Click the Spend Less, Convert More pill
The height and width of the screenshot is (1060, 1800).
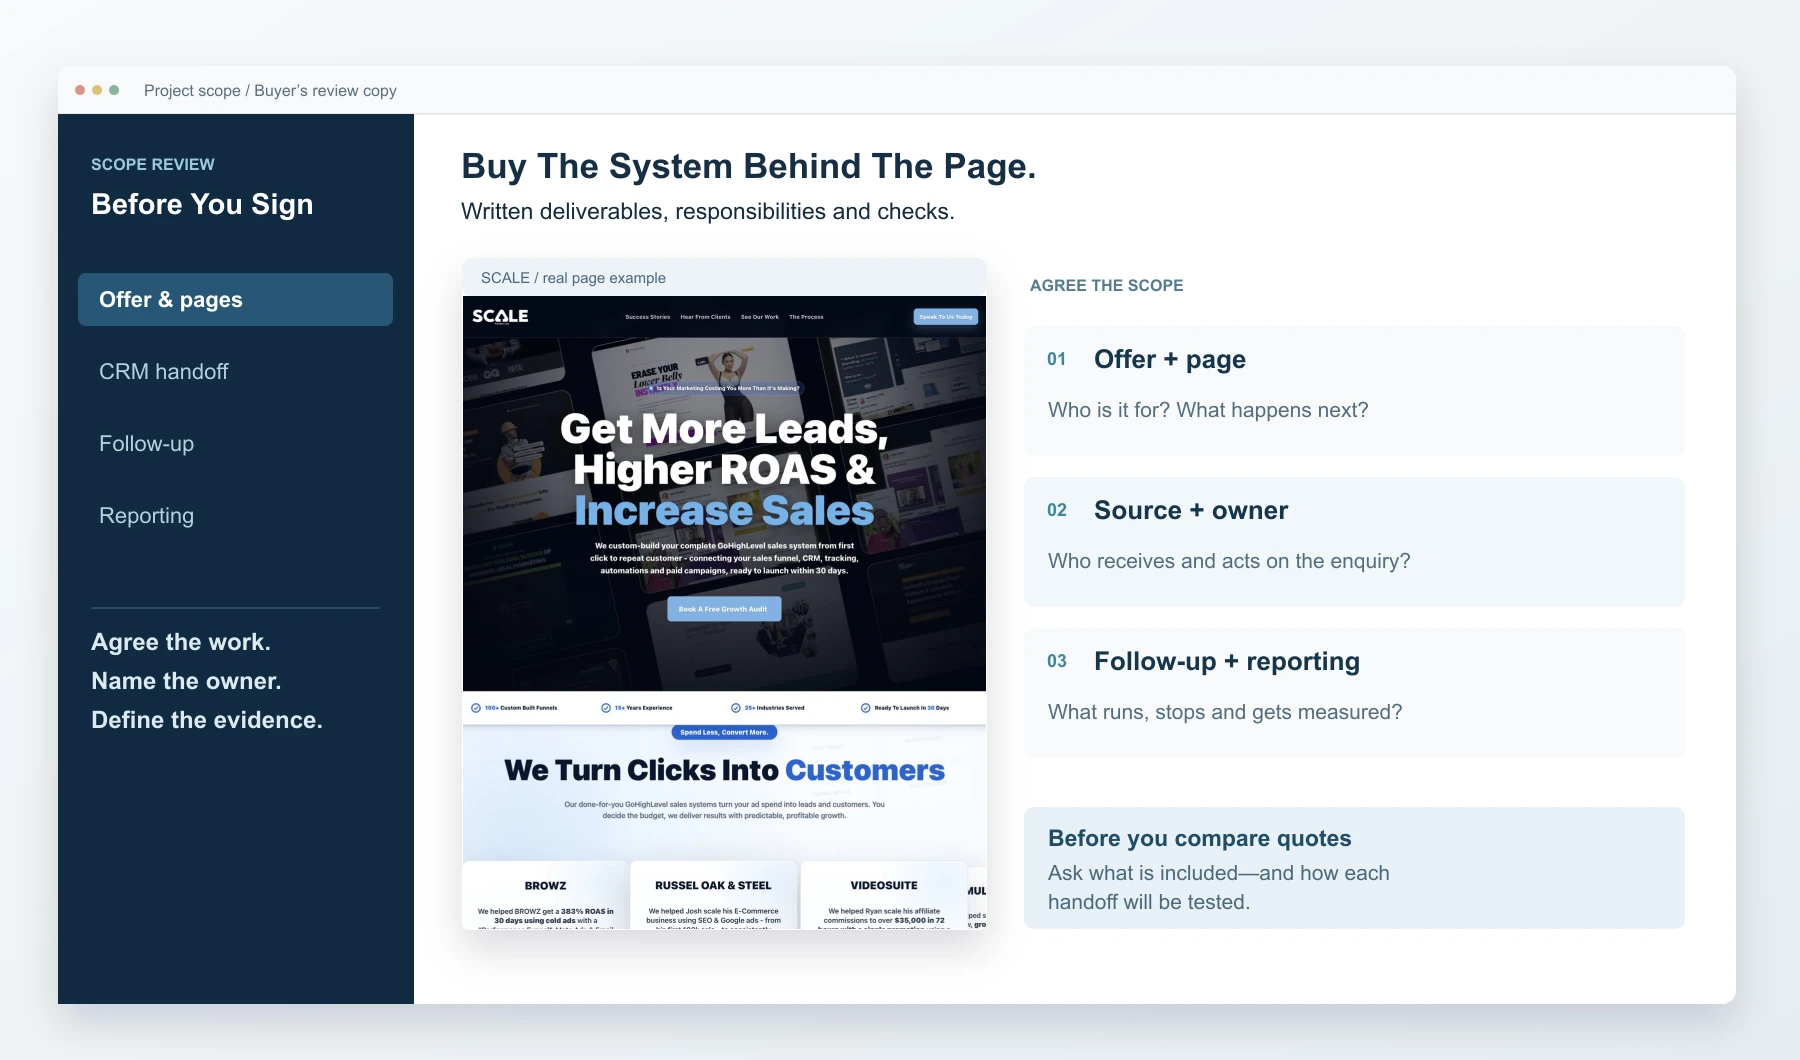point(724,732)
